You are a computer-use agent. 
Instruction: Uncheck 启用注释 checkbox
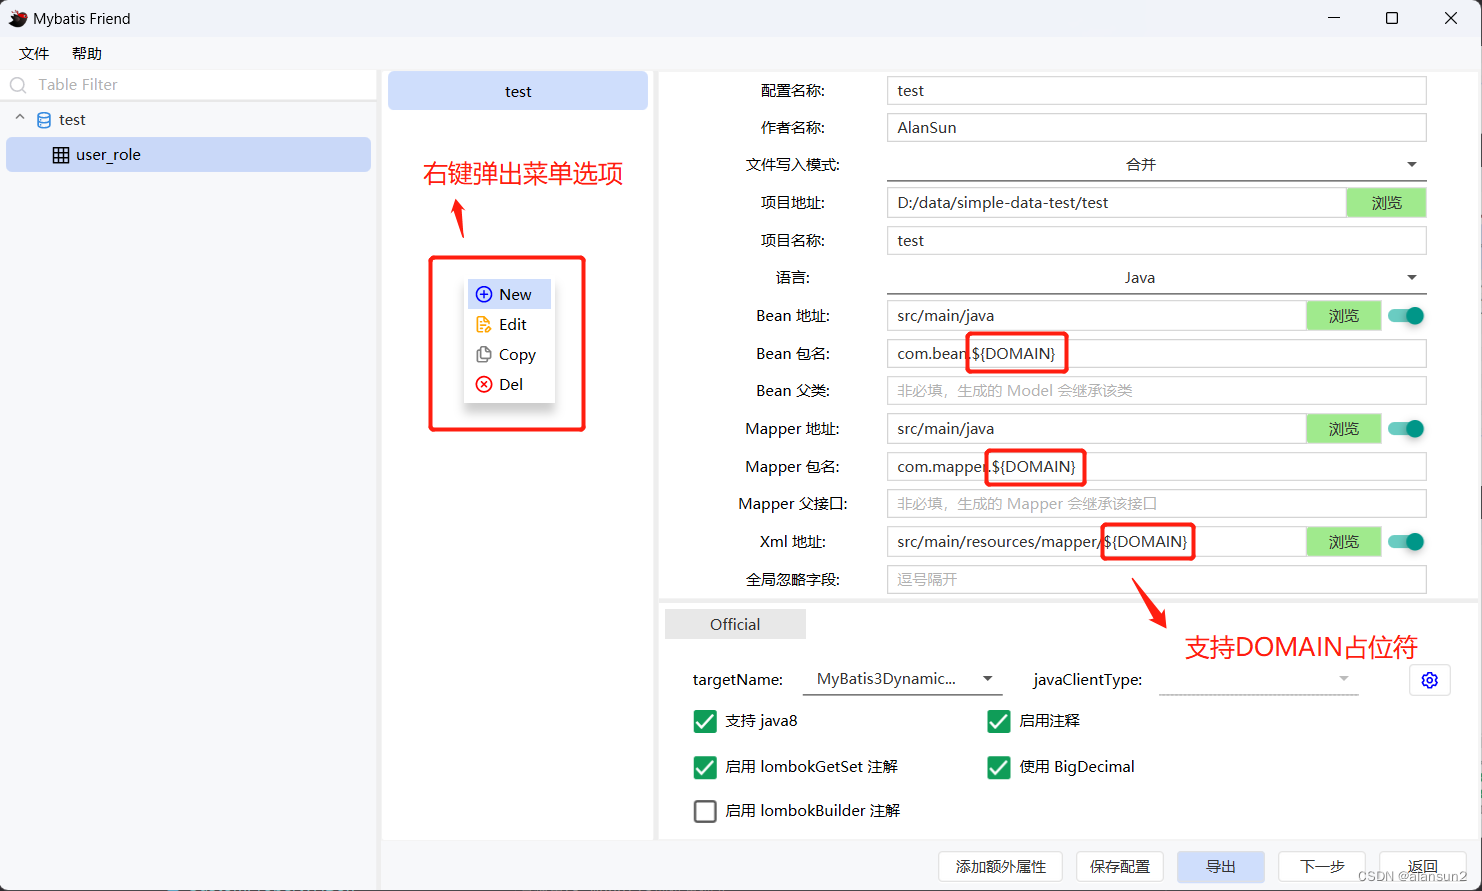(x=999, y=721)
